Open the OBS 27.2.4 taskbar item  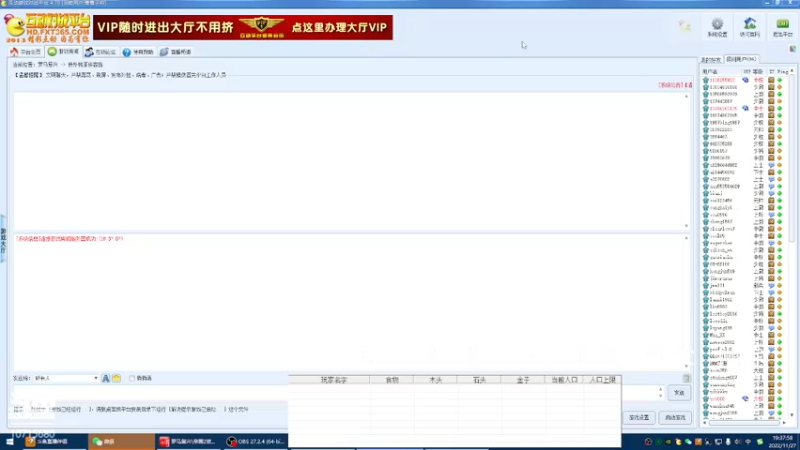(x=255, y=442)
